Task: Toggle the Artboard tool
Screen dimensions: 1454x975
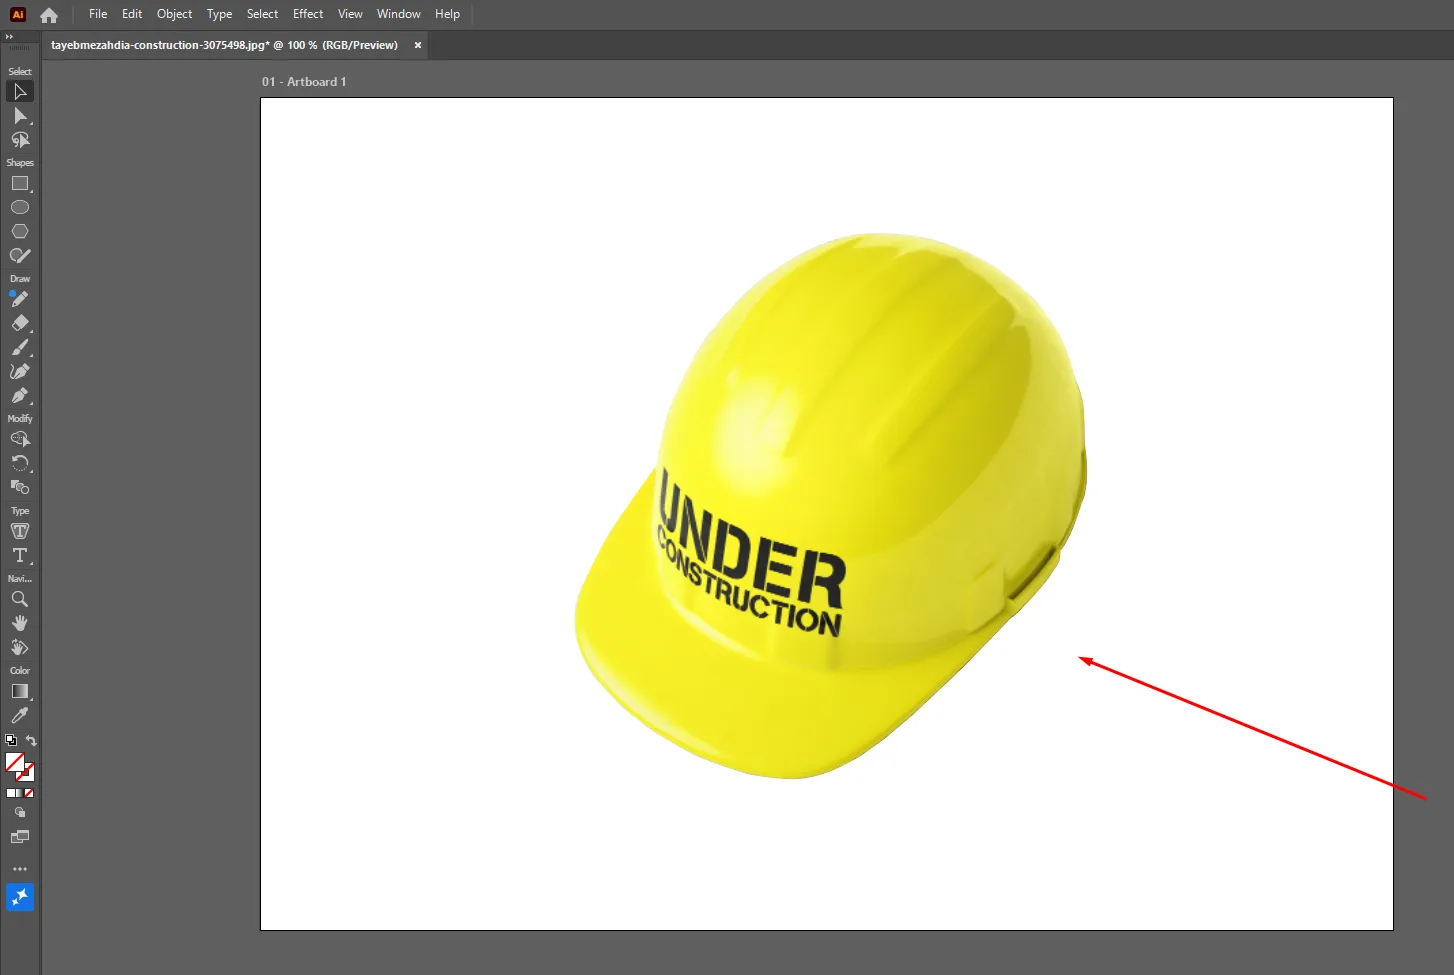Action: (x=20, y=837)
